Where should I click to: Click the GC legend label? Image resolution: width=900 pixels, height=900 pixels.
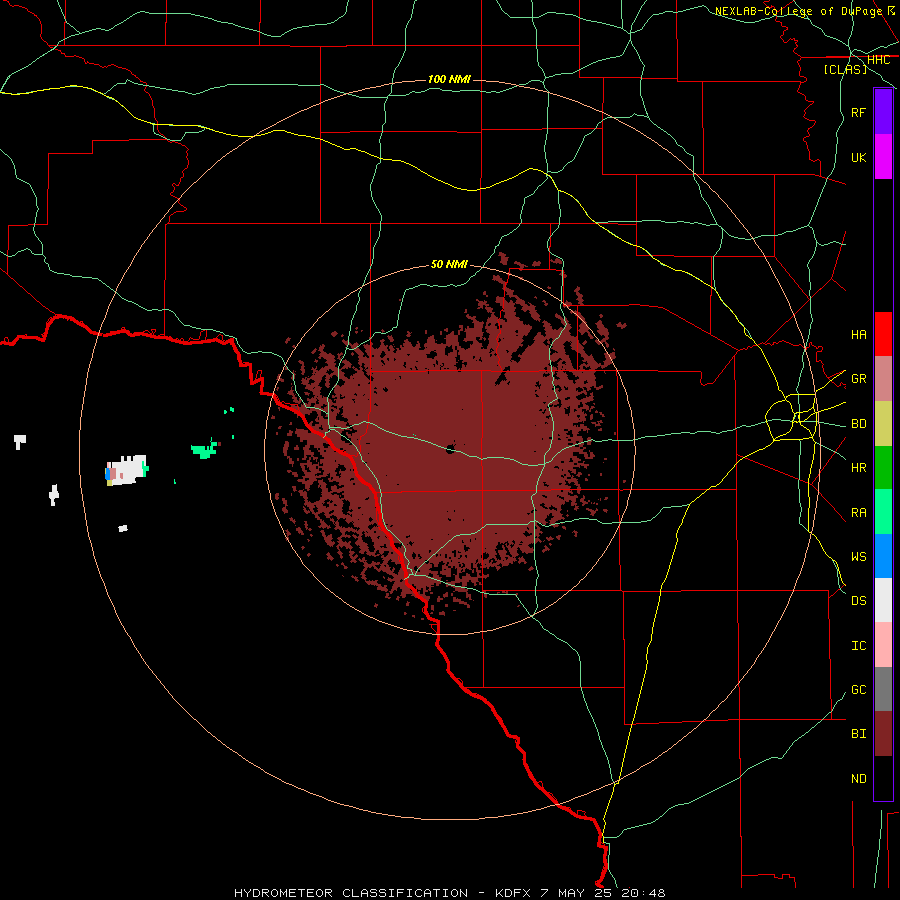pos(859,690)
